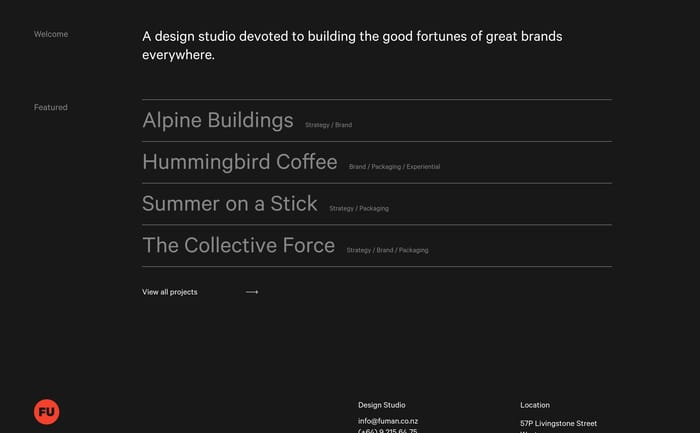Click the phone number under Design Studio
Screen dimensions: 700x433
[388, 431]
